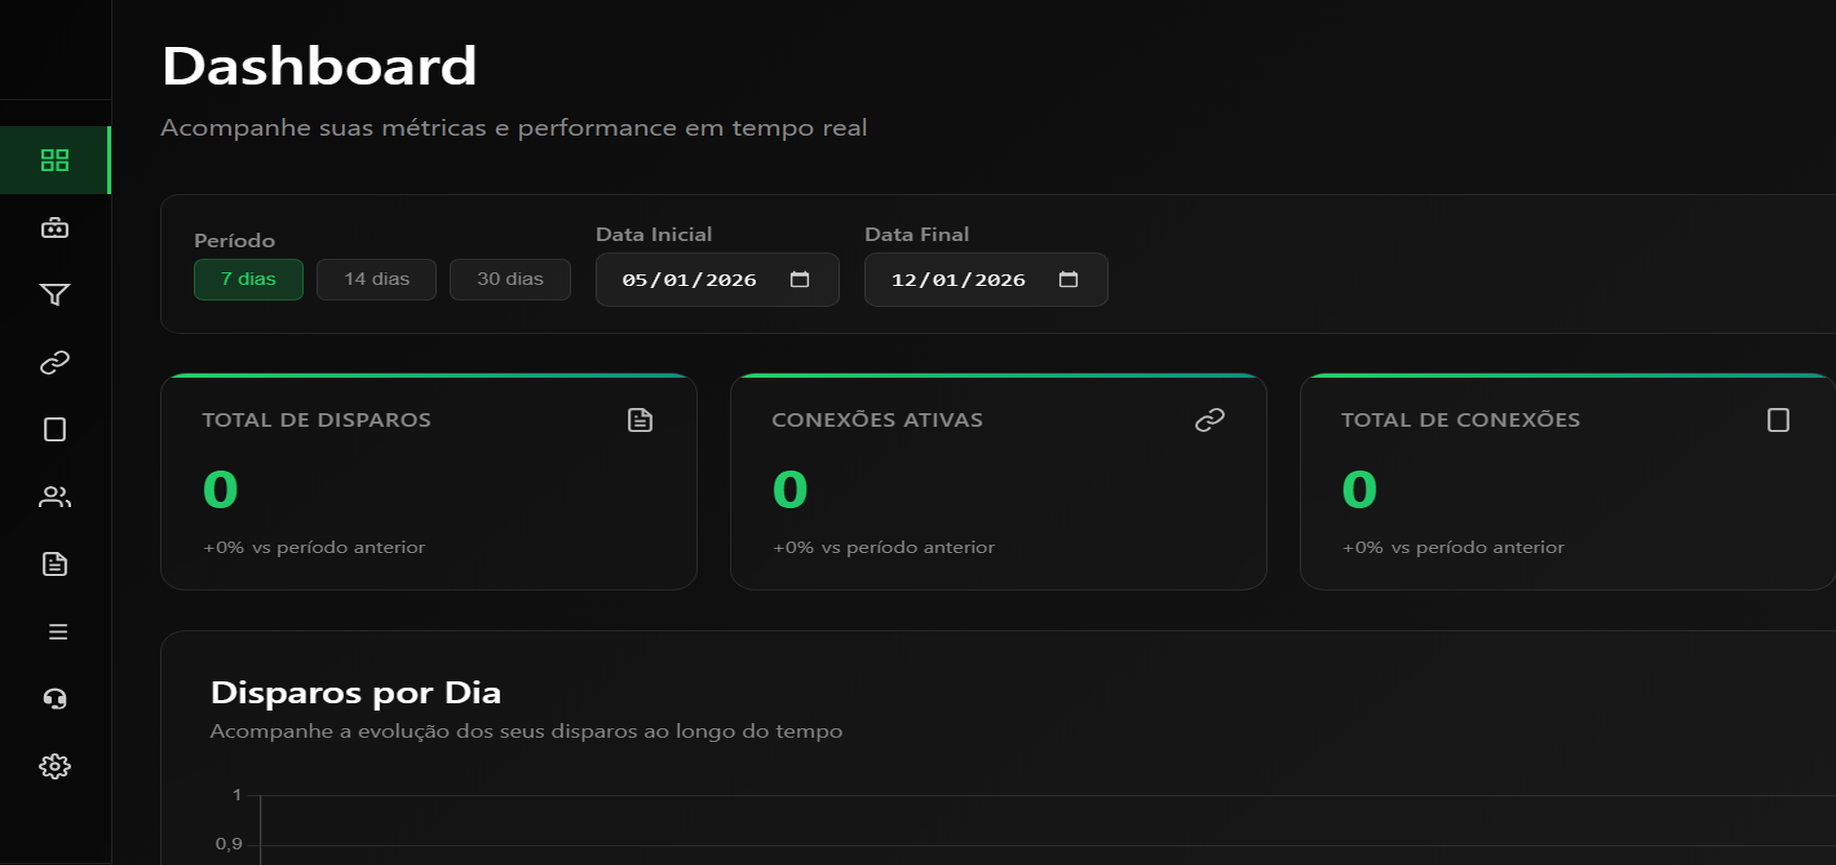The width and height of the screenshot is (1836, 865).
Task: Click '+0% vs período anterior' in Total de Conexões card
Action: 1453,547
